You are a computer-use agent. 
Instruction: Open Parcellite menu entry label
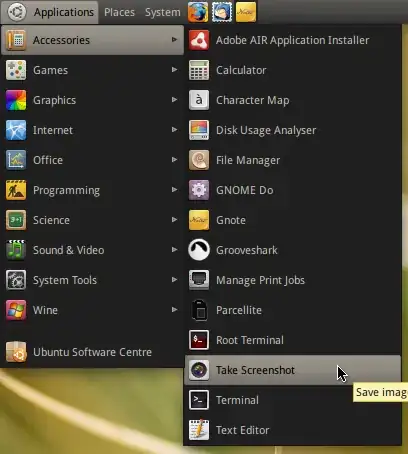239,310
